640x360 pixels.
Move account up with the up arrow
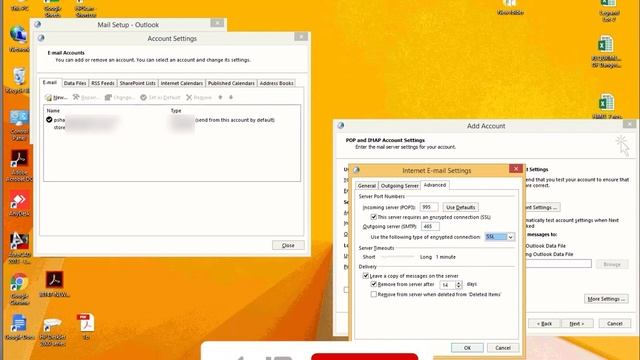(220, 98)
